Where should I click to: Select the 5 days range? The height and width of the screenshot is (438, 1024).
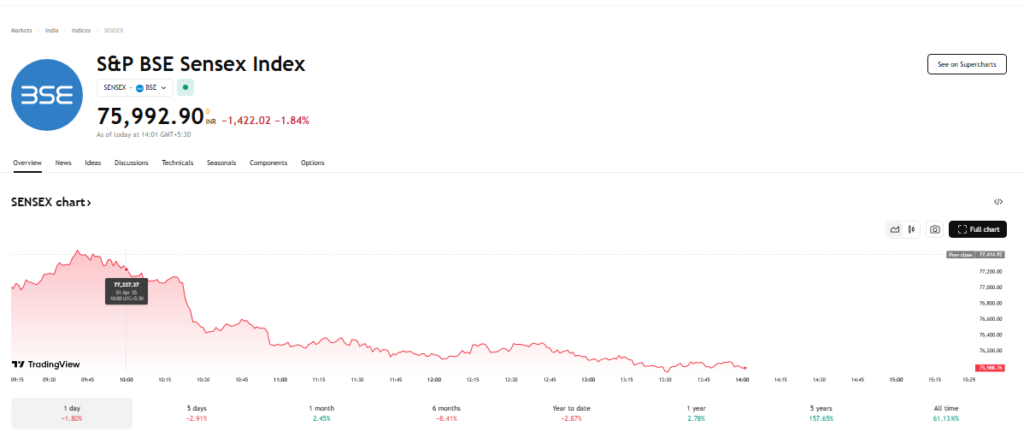(197, 413)
